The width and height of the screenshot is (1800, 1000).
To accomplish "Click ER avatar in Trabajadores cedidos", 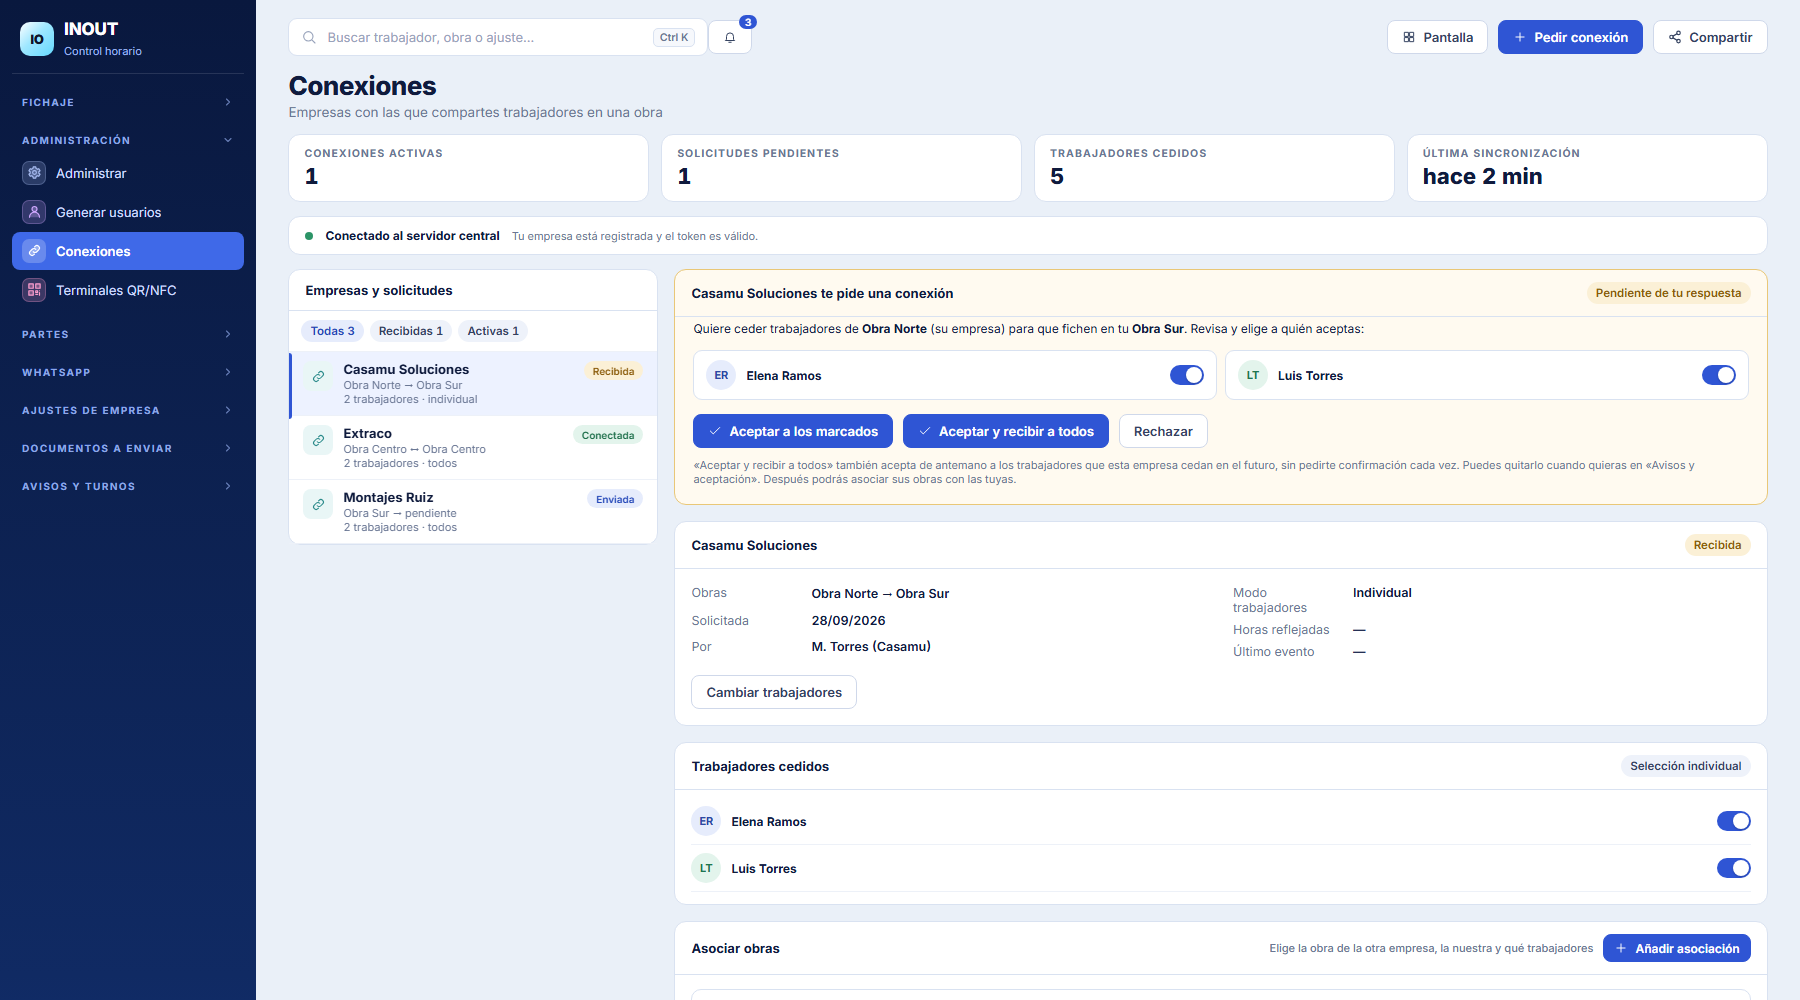I will coord(706,821).
